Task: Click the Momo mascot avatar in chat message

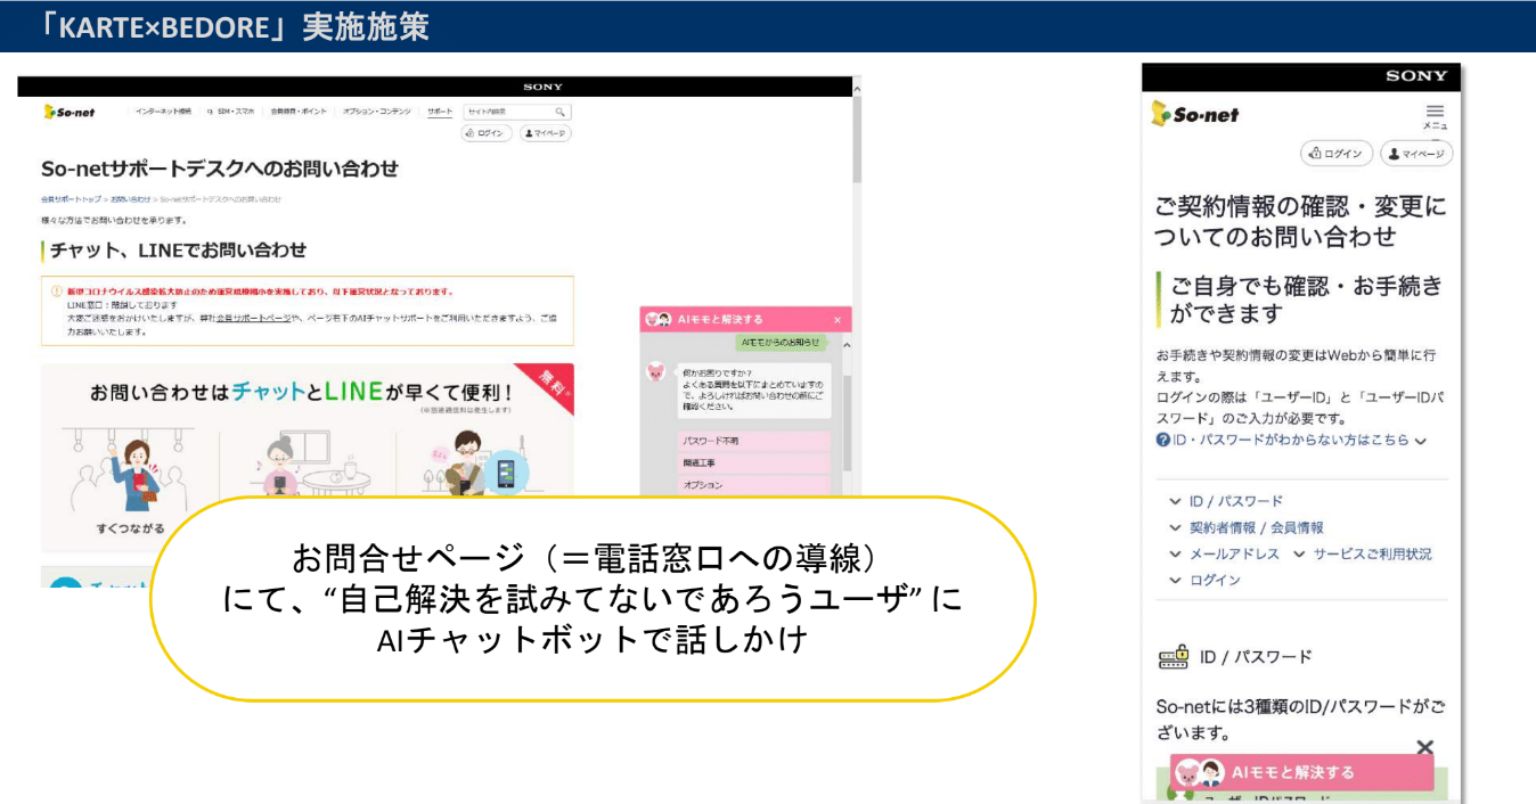Action: click(655, 373)
